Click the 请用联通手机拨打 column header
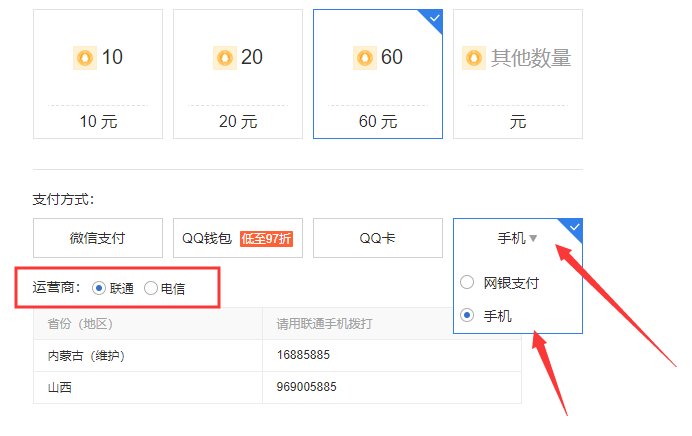The image size is (692, 436). click(x=324, y=324)
